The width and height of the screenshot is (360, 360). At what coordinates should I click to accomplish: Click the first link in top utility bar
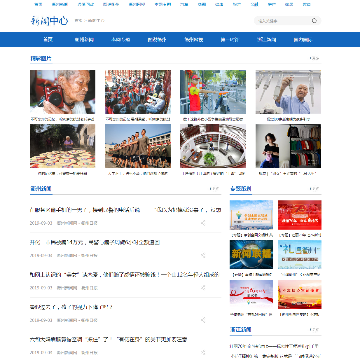coord(38,4)
